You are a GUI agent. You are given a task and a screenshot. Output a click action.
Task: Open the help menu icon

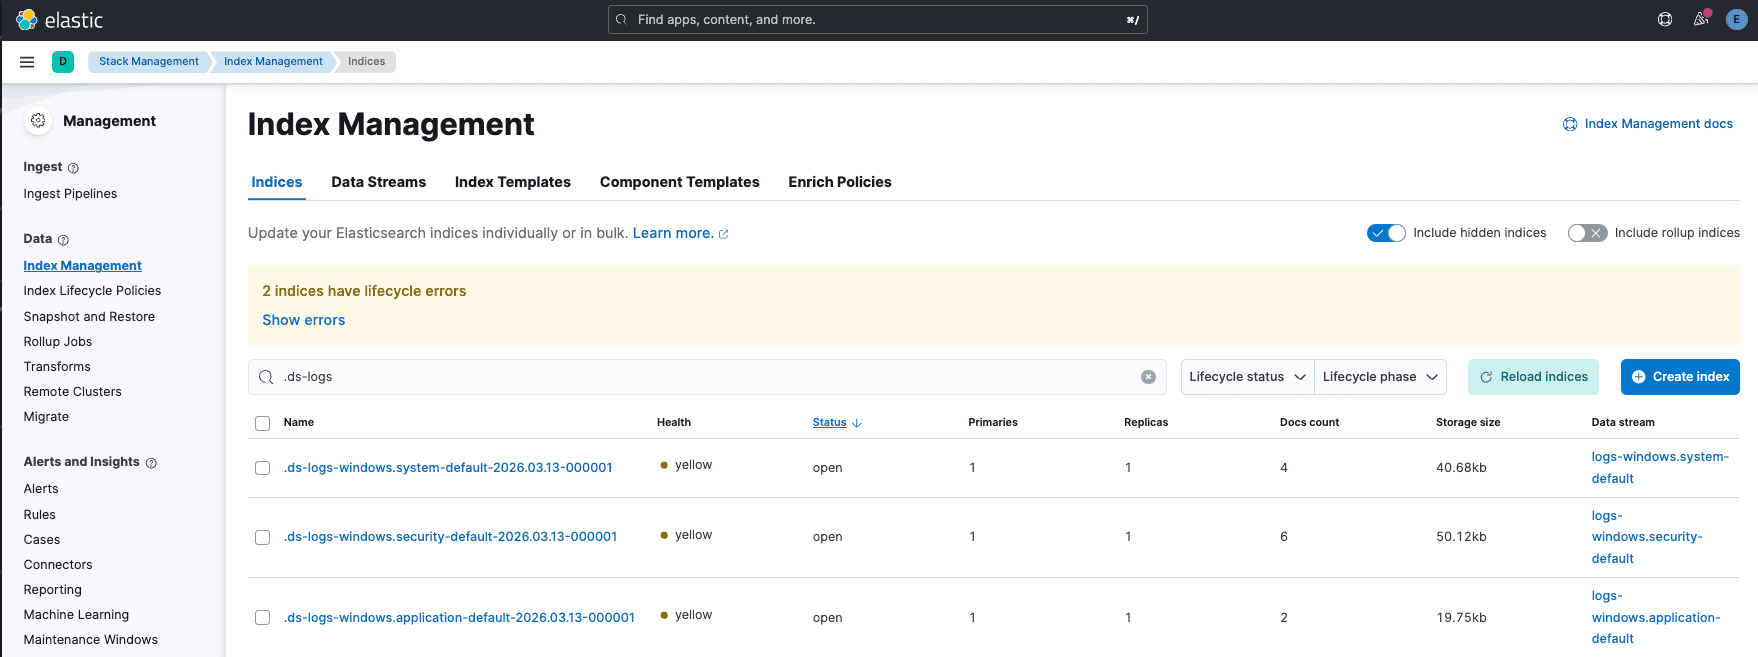[1665, 19]
